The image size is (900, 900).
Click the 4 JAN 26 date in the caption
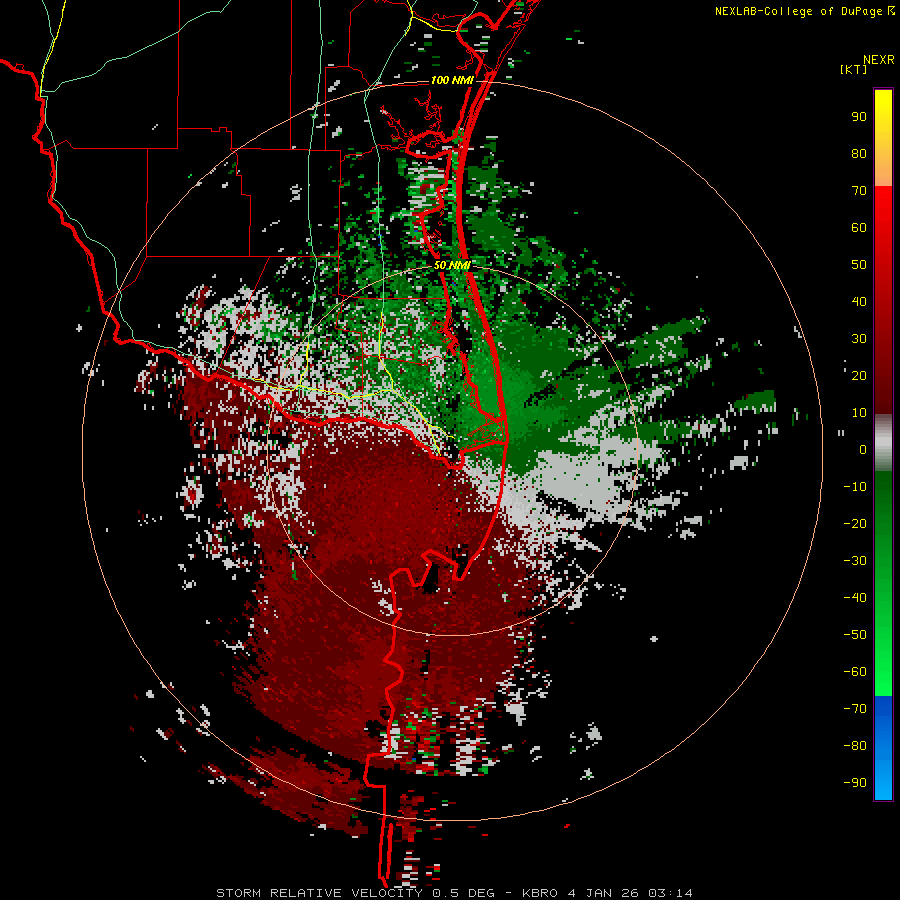coord(603,893)
